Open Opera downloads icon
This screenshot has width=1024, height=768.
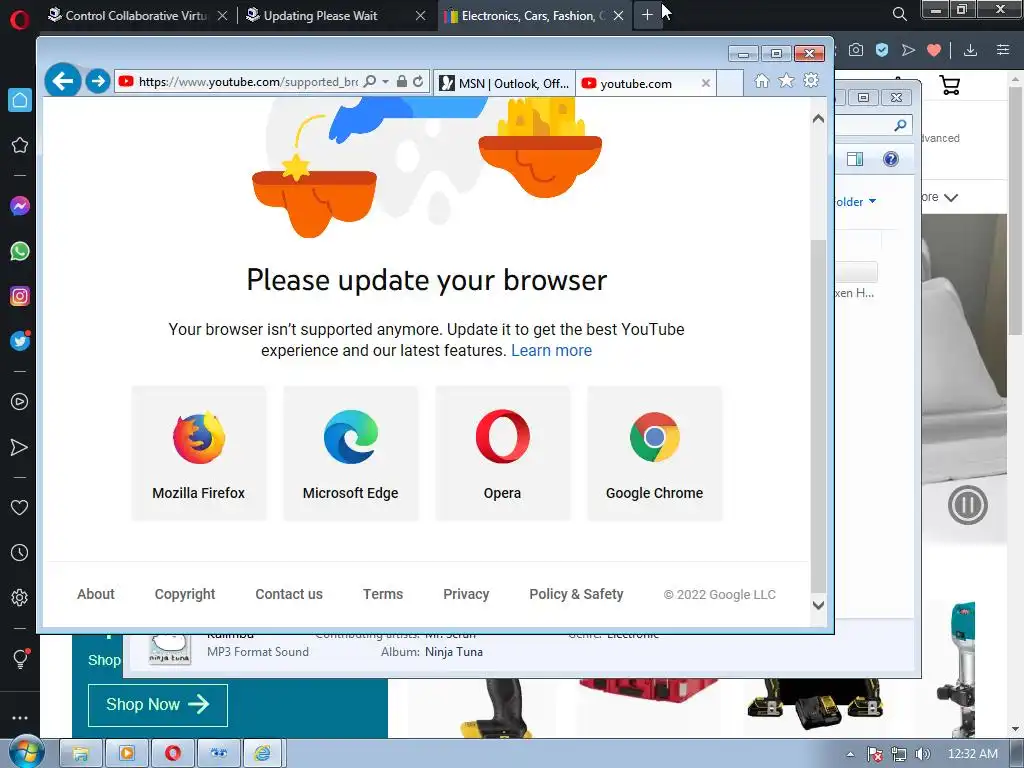(970, 50)
